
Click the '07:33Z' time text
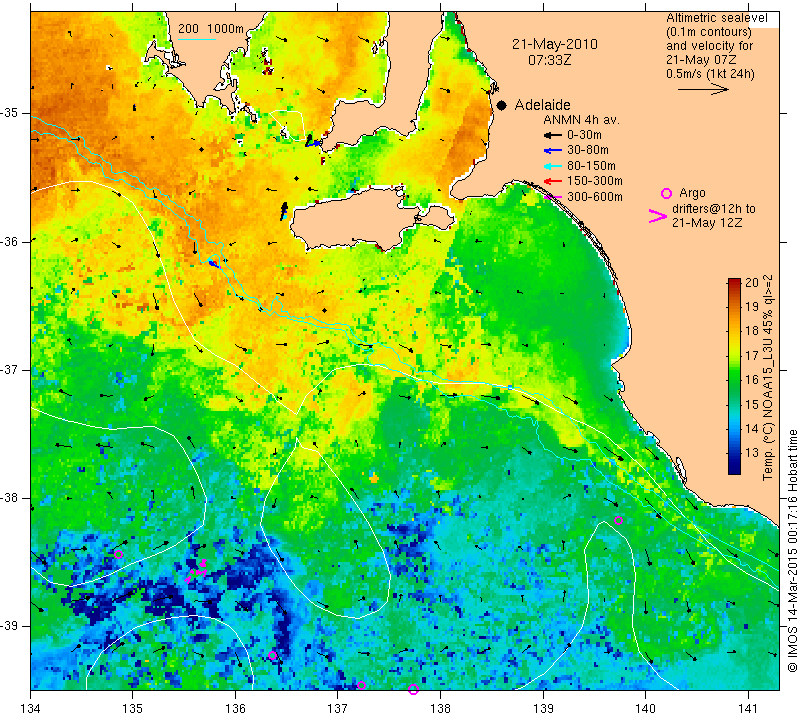point(549,60)
